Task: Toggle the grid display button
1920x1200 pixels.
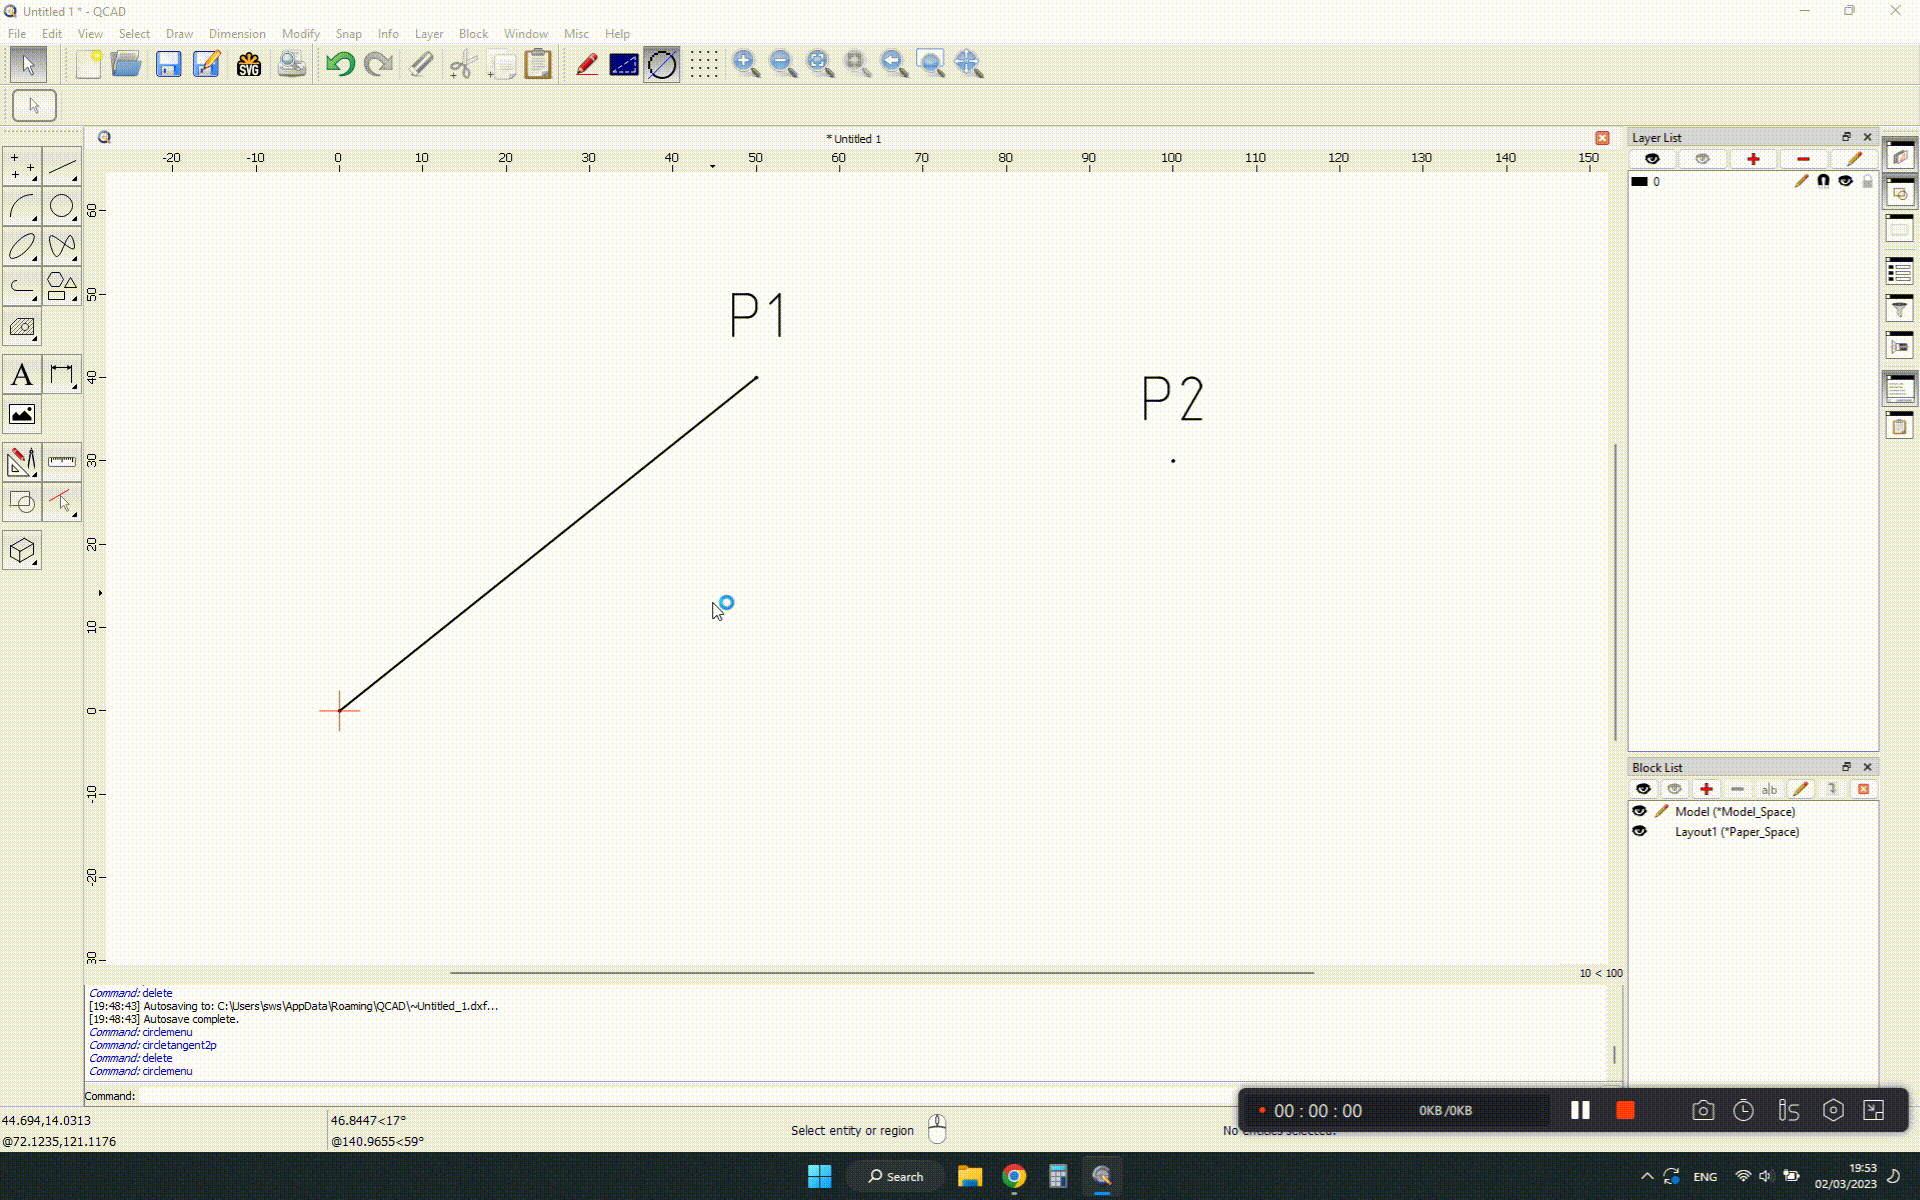Action: (703, 65)
